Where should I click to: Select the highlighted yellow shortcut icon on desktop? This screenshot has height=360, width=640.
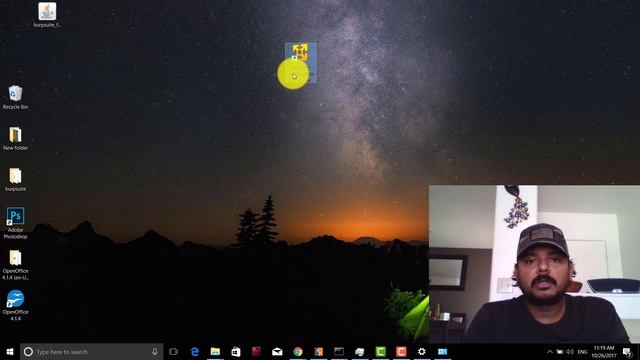301,62
